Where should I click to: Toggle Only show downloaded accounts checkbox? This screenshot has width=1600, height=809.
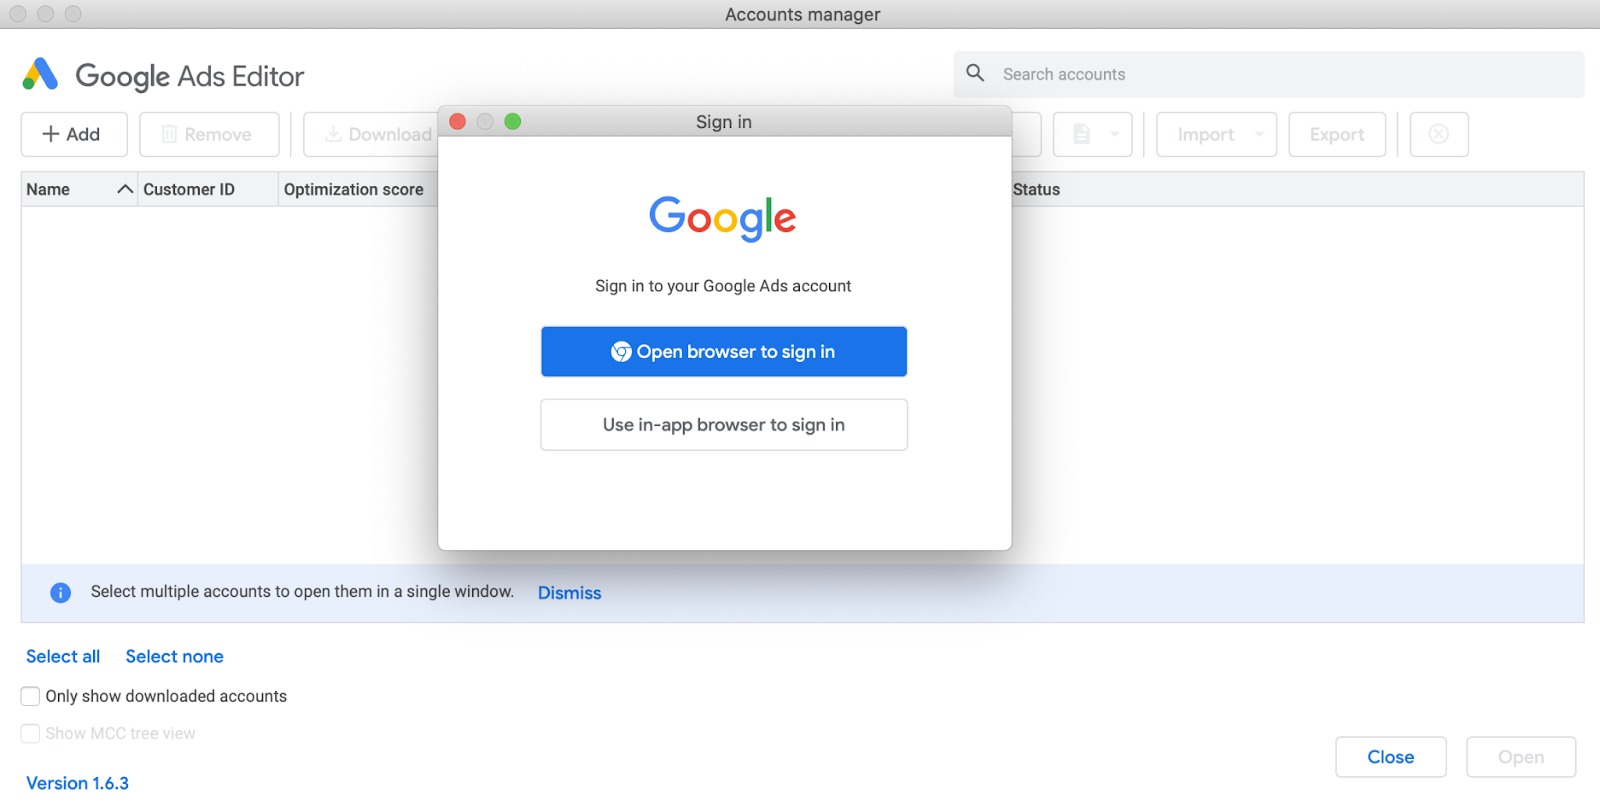[31, 696]
